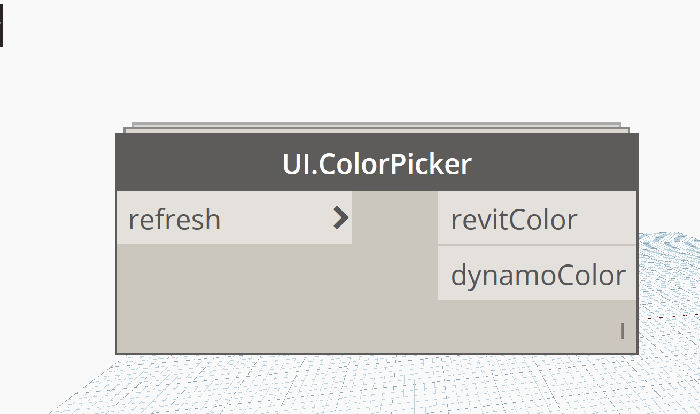
Task: Click the refresh input port label
Action: point(175,219)
